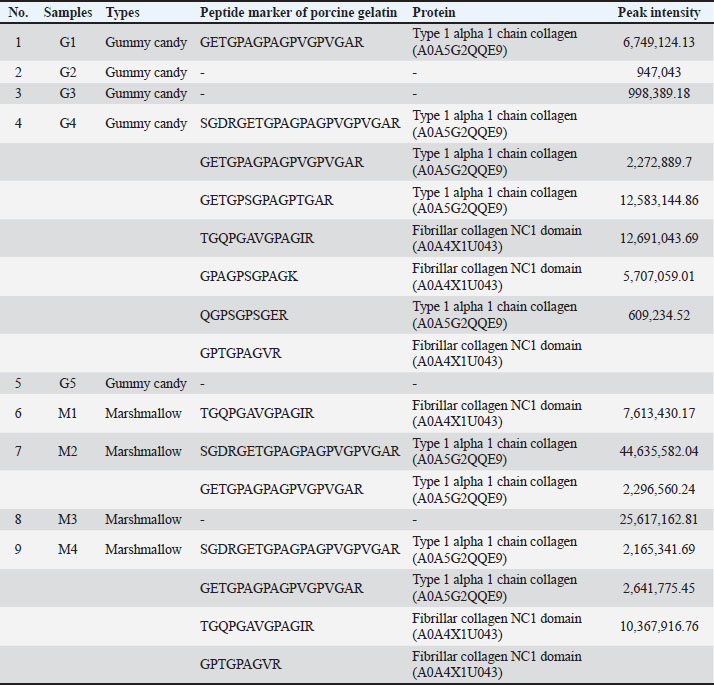The width and height of the screenshot is (714, 685).
Task: Click sample cell G4
Action: (67, 124)
